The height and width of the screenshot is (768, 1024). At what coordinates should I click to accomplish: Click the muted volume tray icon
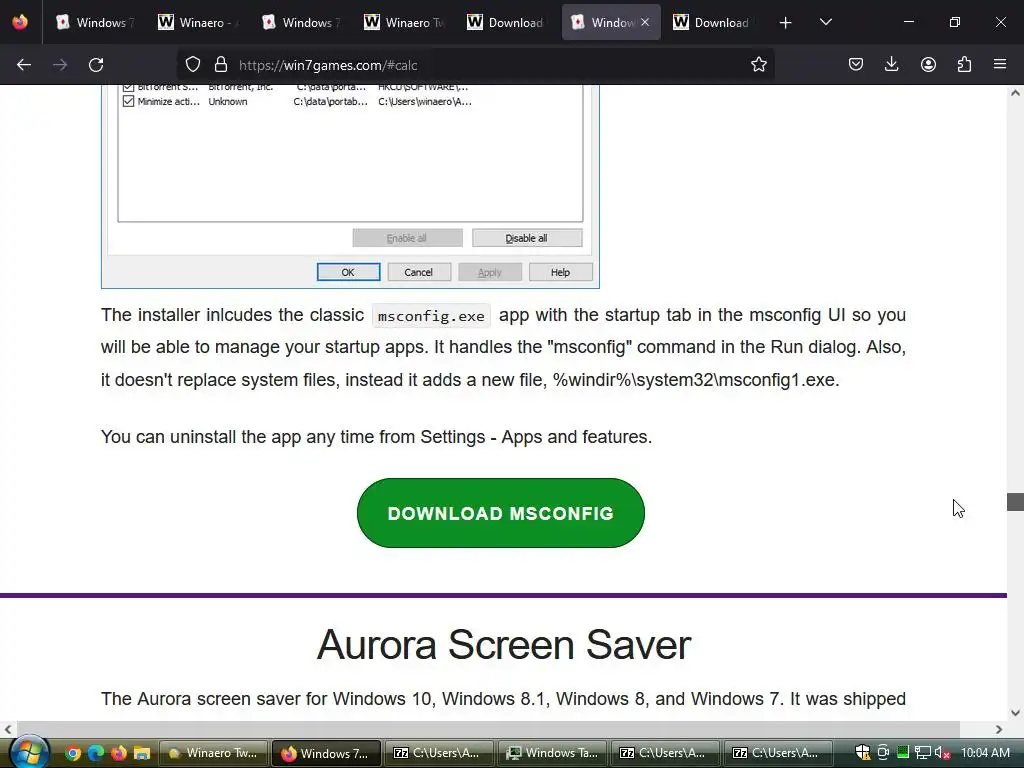(942, 752)
